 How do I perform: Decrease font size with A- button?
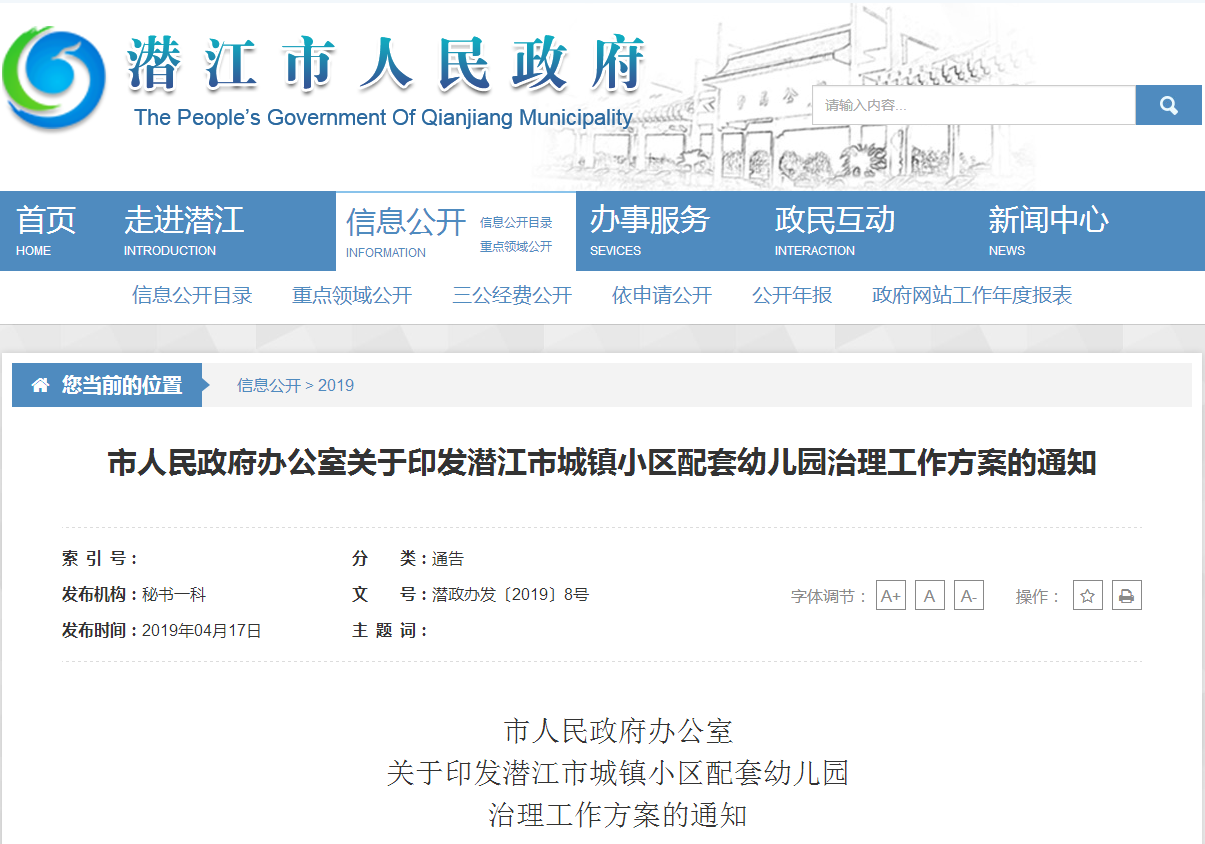[x=968, y=596]
